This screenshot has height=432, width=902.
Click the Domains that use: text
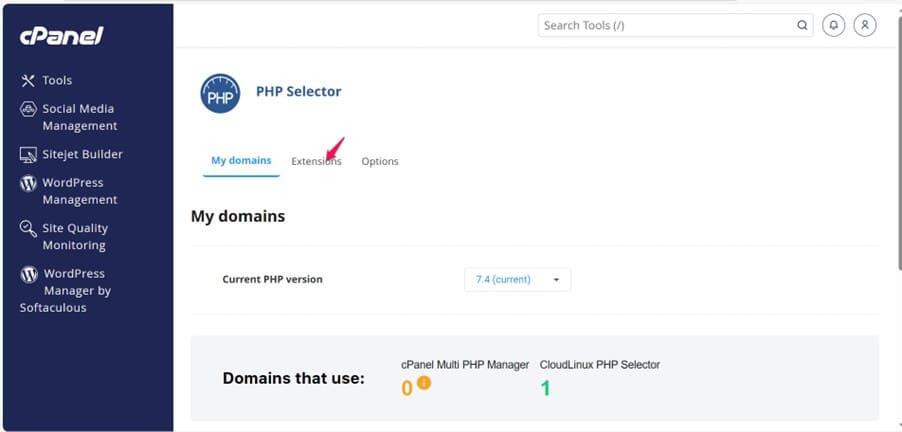click(x=293, y=379)
